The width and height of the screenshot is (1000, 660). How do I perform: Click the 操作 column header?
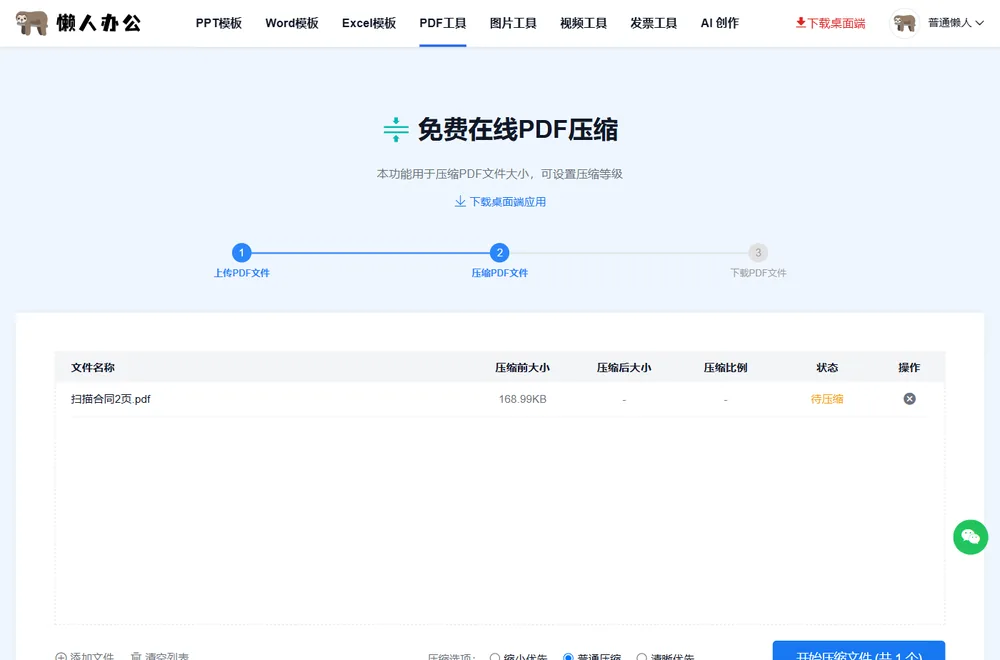point(909,367)
